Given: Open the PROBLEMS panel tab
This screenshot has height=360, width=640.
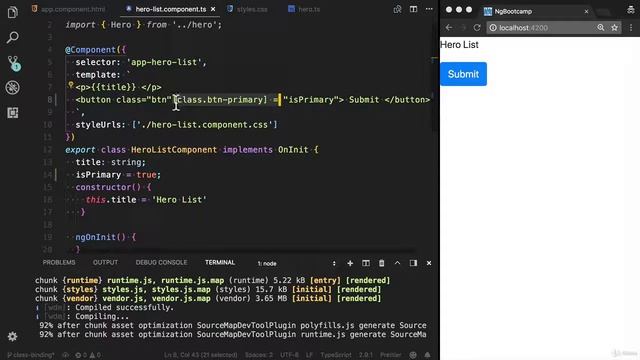Looking at the screenshot, I should point(59,262).
